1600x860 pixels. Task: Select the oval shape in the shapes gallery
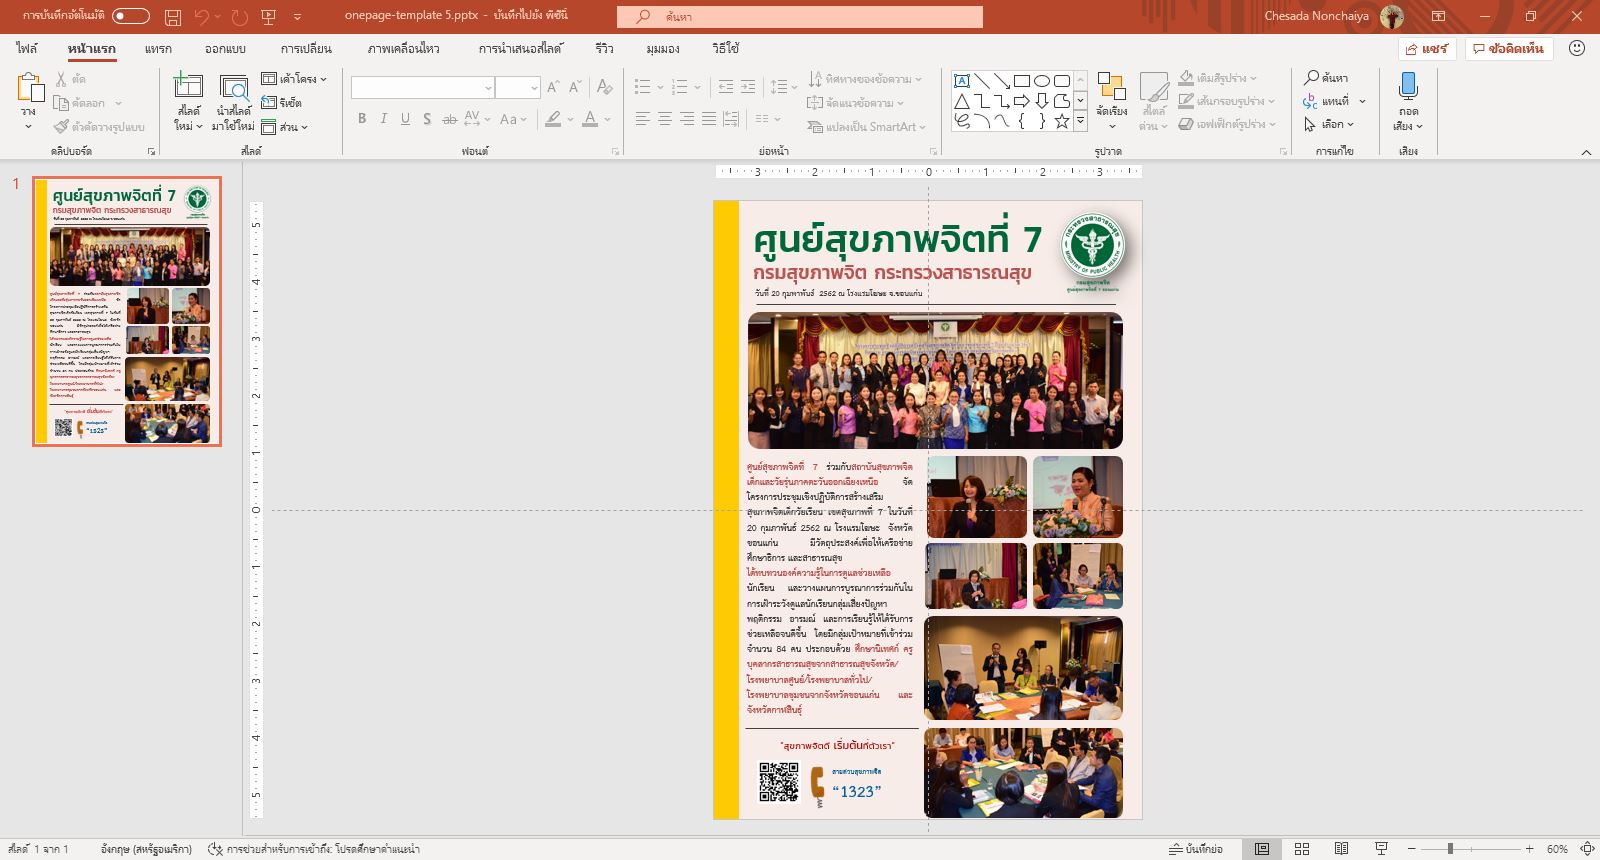pos(1042,81)
